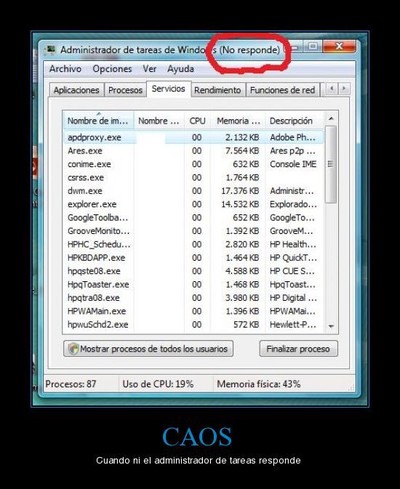Open the Ayuda menu
Screen dimensions: 400x489
(180, 69)
